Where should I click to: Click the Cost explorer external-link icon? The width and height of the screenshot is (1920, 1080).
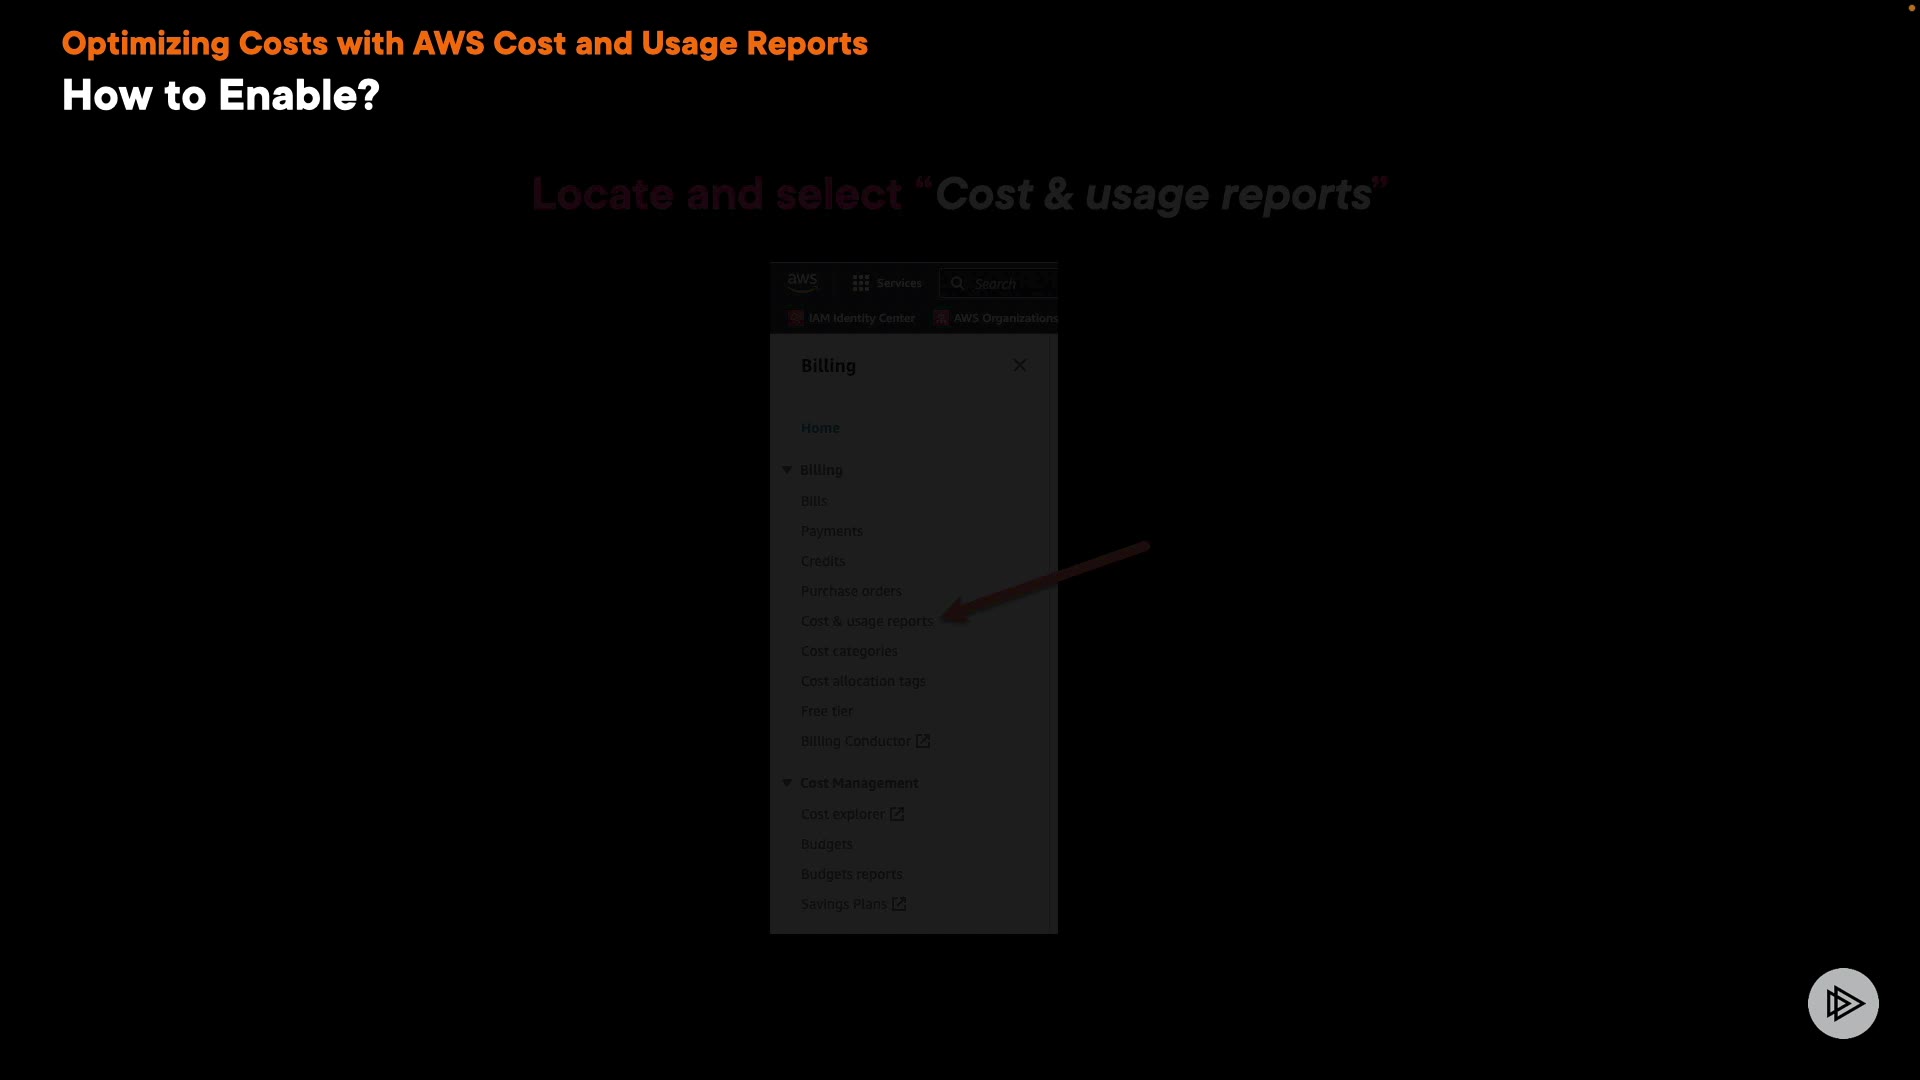click(897, 814)
